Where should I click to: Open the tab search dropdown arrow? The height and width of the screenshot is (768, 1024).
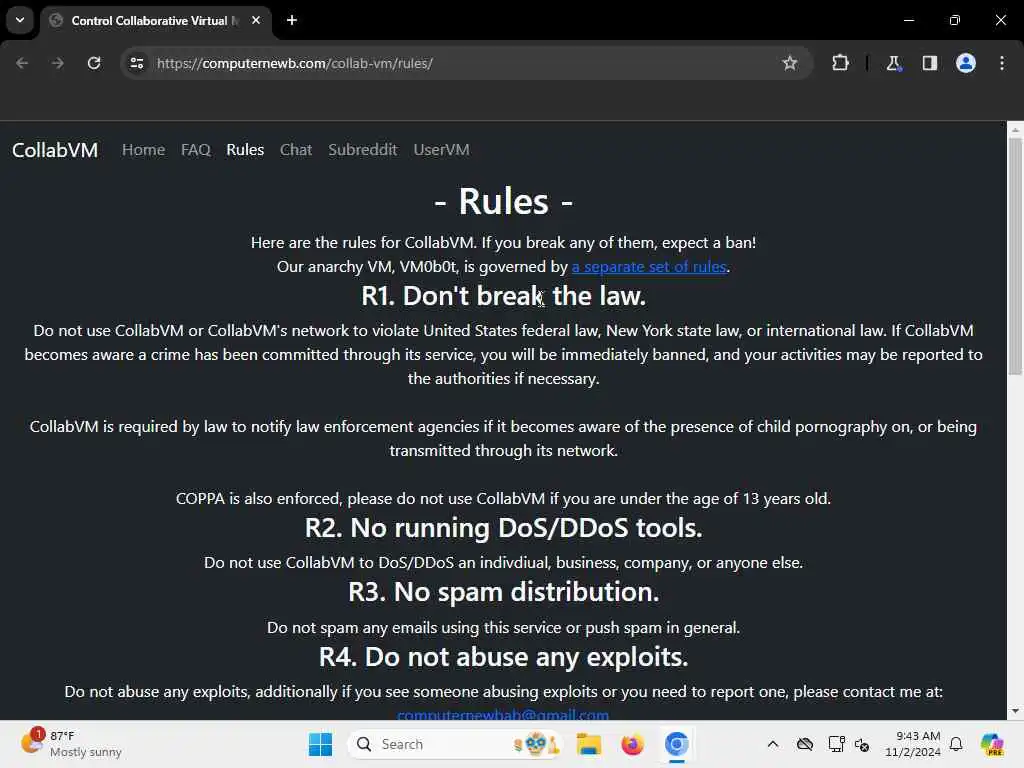click(x=20, y=20)
